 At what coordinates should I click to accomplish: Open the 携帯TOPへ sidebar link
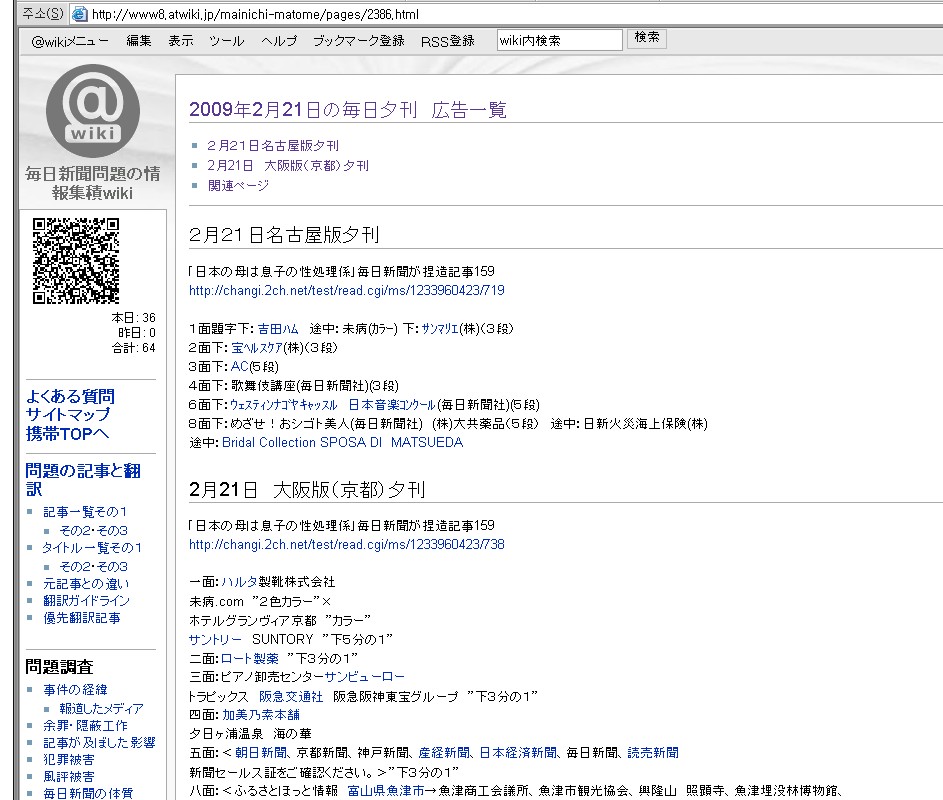67,433
